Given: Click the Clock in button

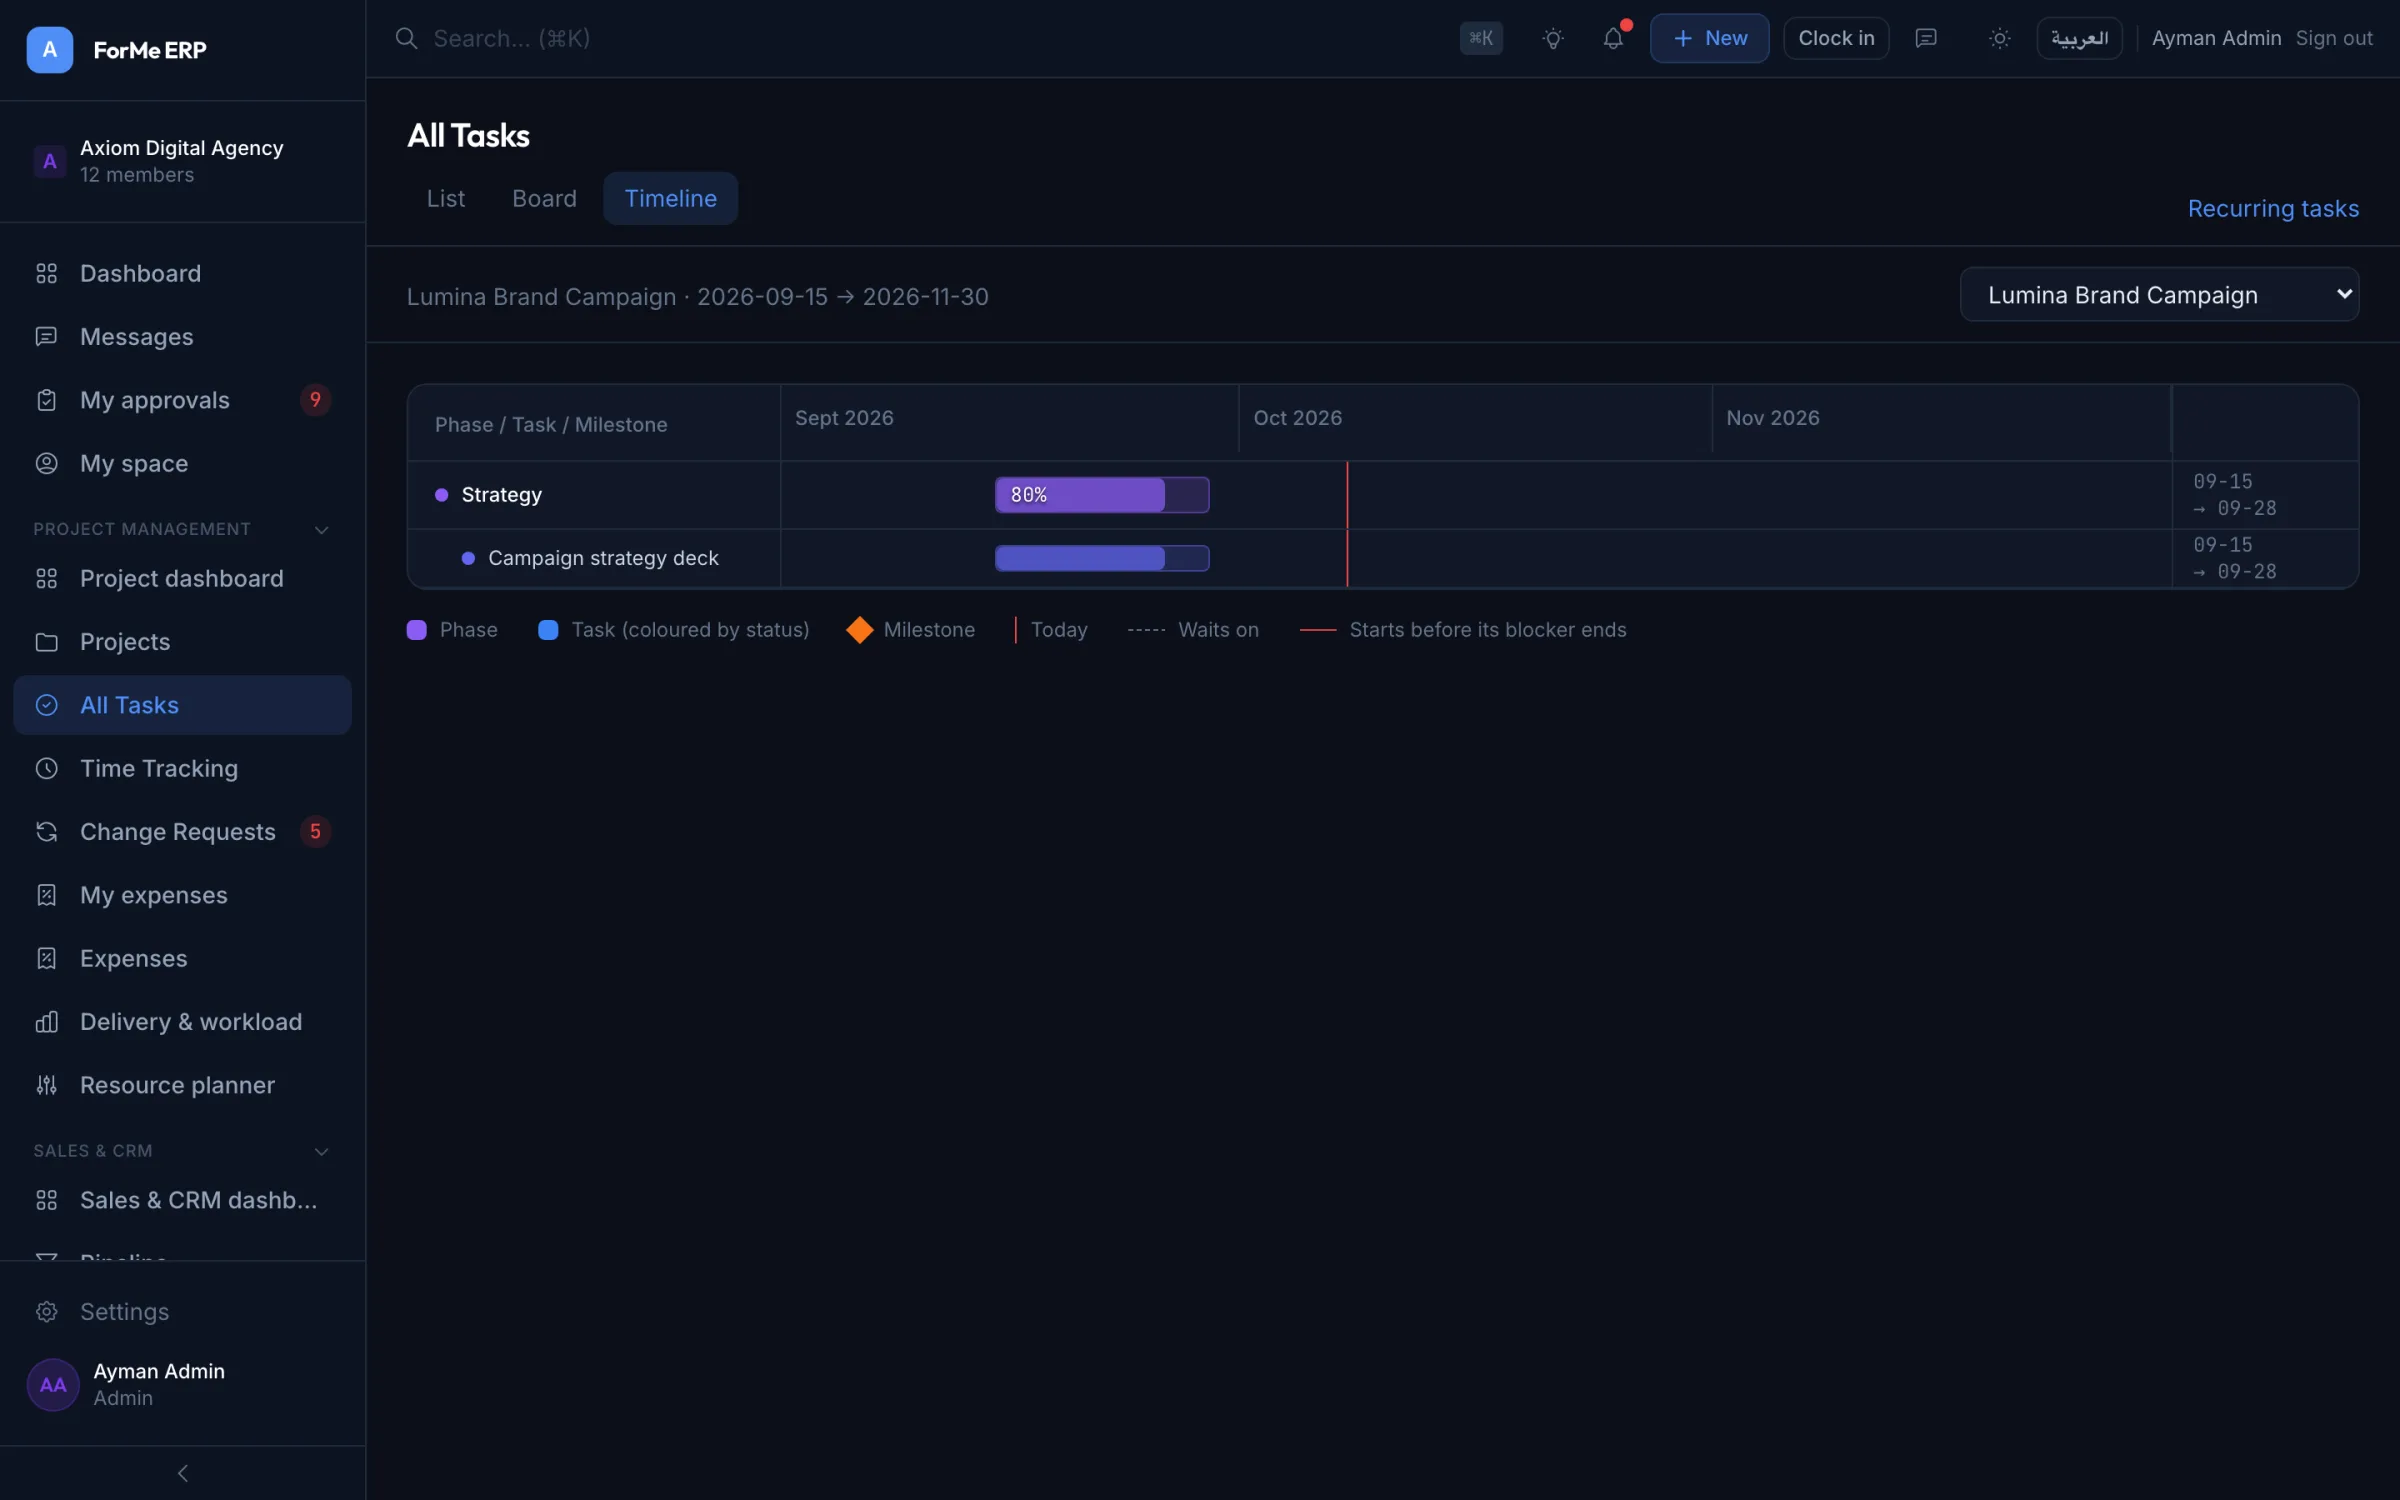Looking at the screenshot, I should click(x=1836, y=38).
